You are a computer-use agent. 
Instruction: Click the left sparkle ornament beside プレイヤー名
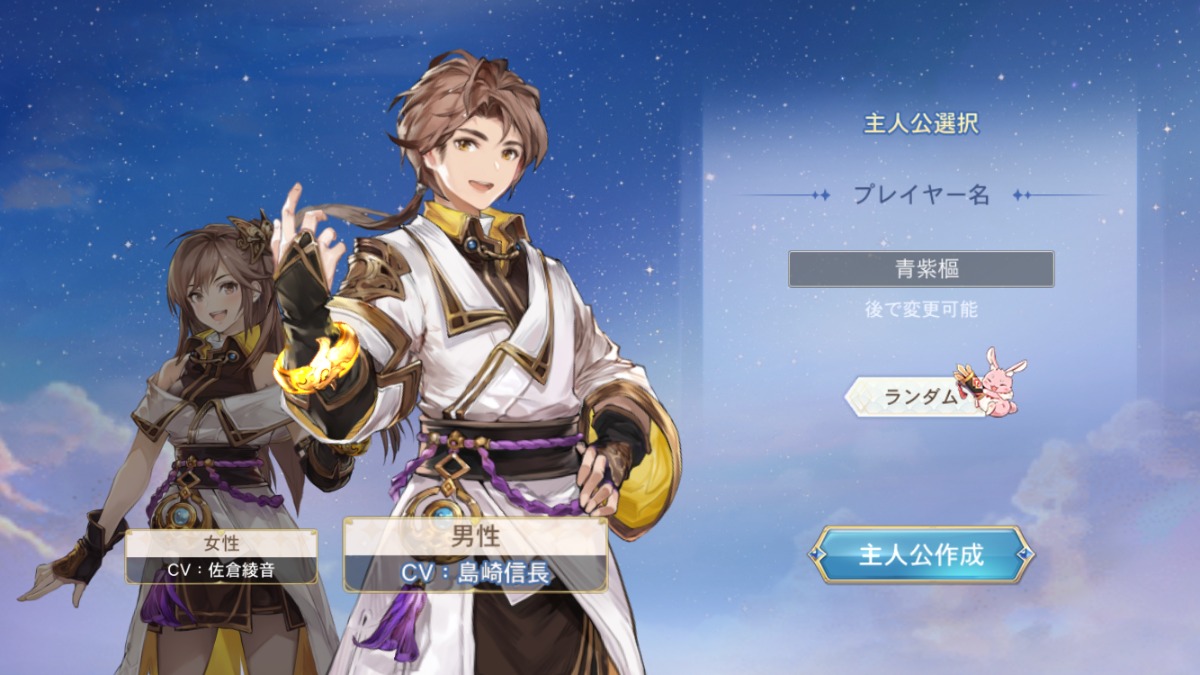click(820, 195)
